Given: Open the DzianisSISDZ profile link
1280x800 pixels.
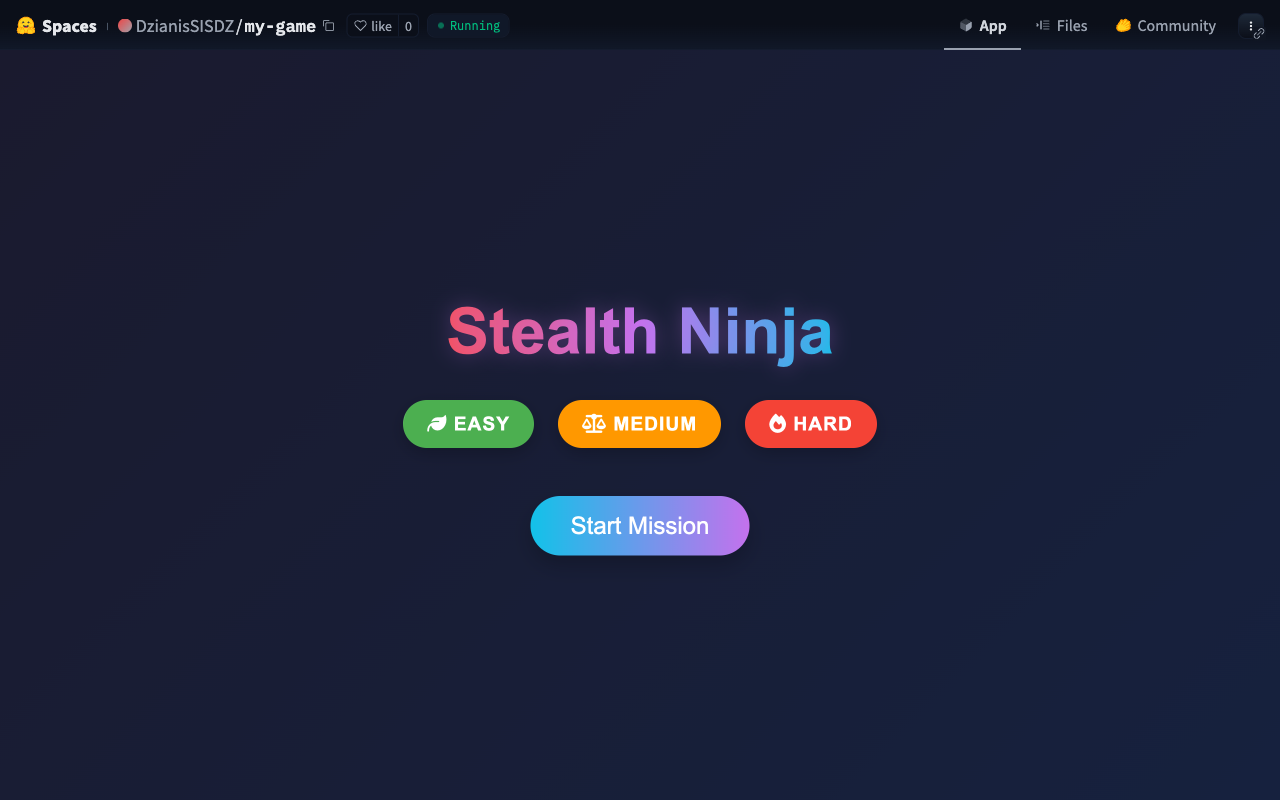Looking at the screenshot, I should point(184,26).
